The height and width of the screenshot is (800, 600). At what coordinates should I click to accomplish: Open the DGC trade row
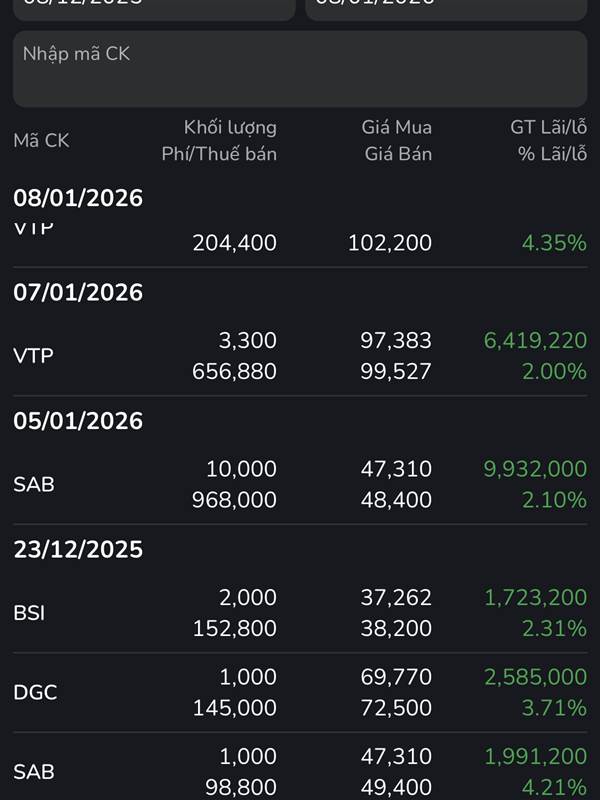(x=300, y=692)
